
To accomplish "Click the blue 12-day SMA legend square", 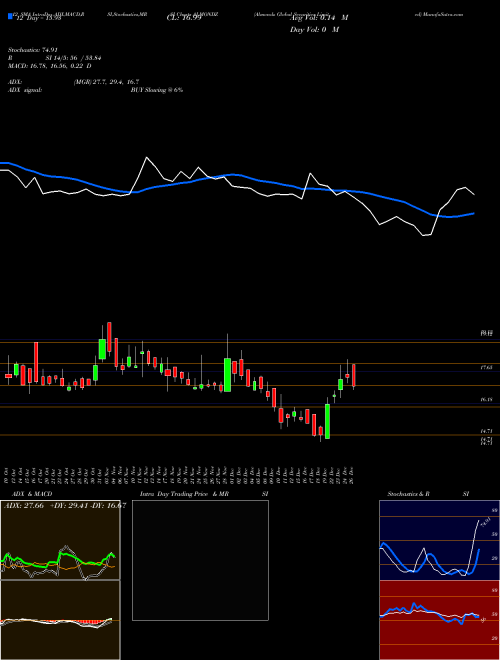I will click(x=10, y=16).
